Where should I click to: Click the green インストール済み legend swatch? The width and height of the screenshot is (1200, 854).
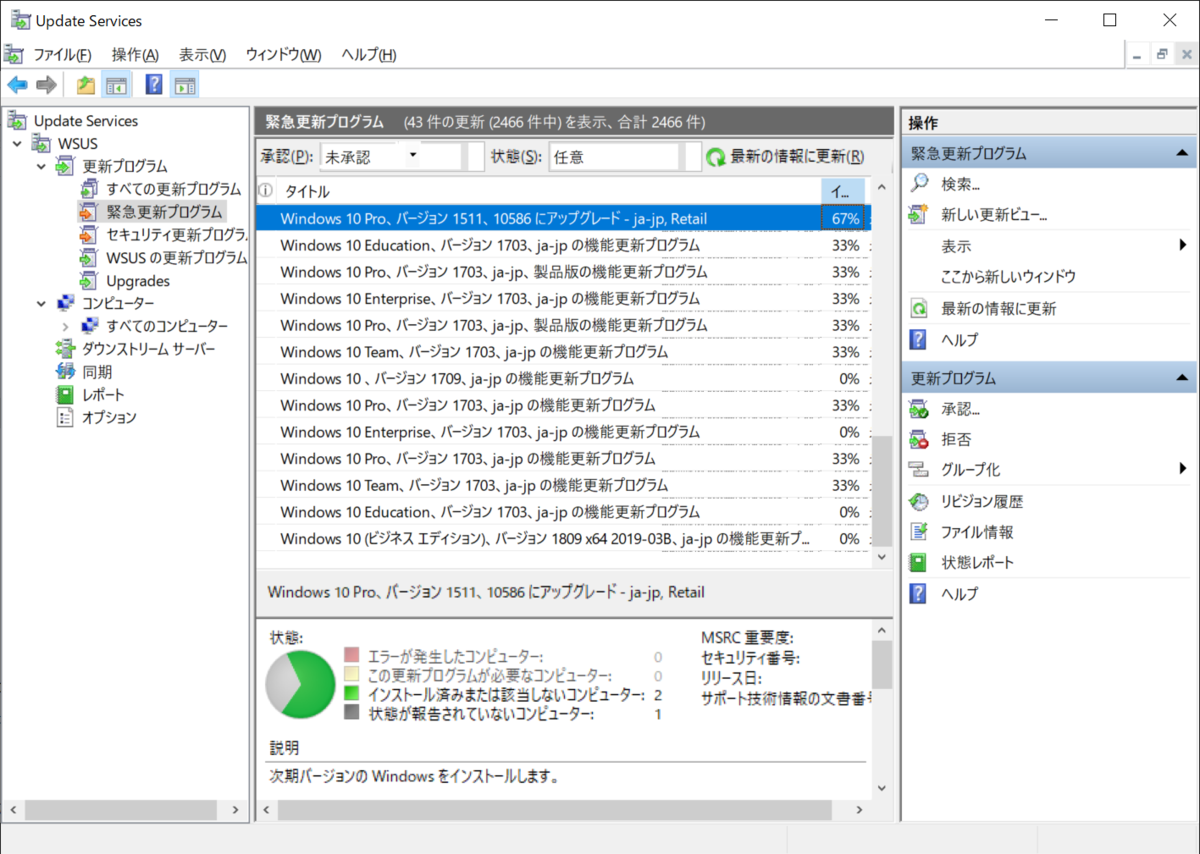351,693
